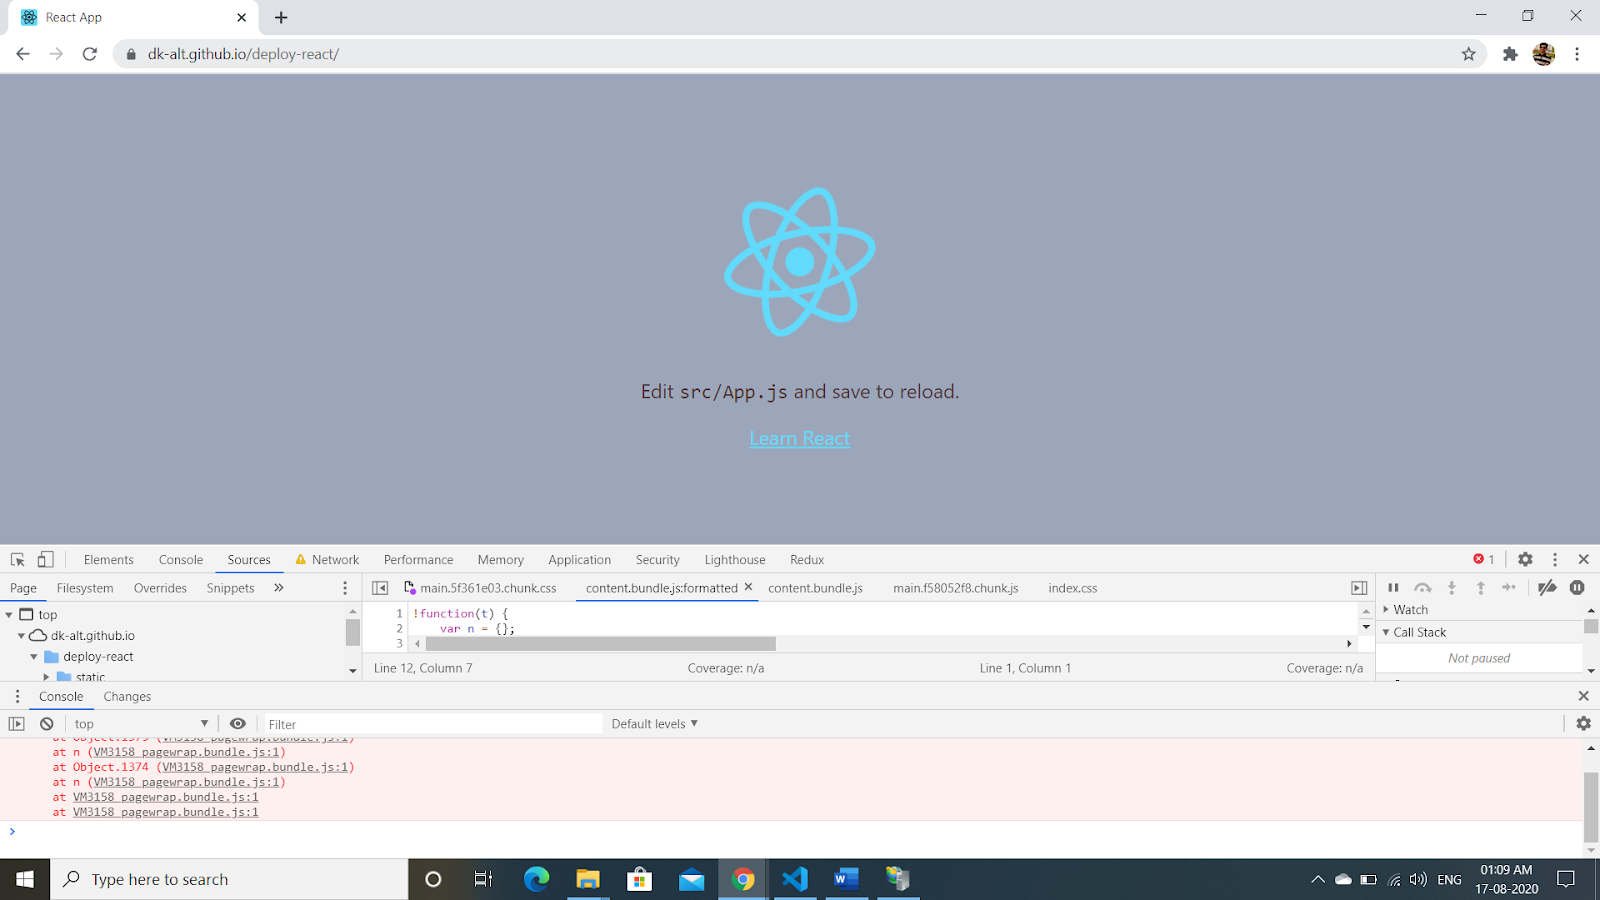Click the Pause on exceptions icon
The width and height of the screenshot is (1600, 900).
click(1578, 588)
